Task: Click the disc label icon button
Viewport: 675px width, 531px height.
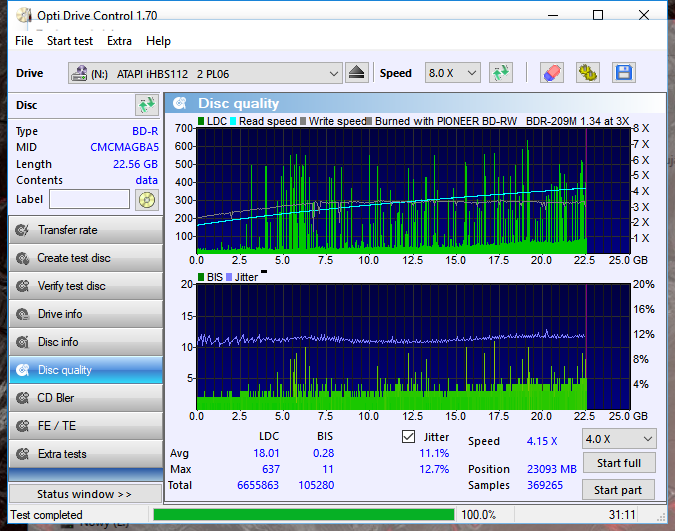Action: click(146, 200)
